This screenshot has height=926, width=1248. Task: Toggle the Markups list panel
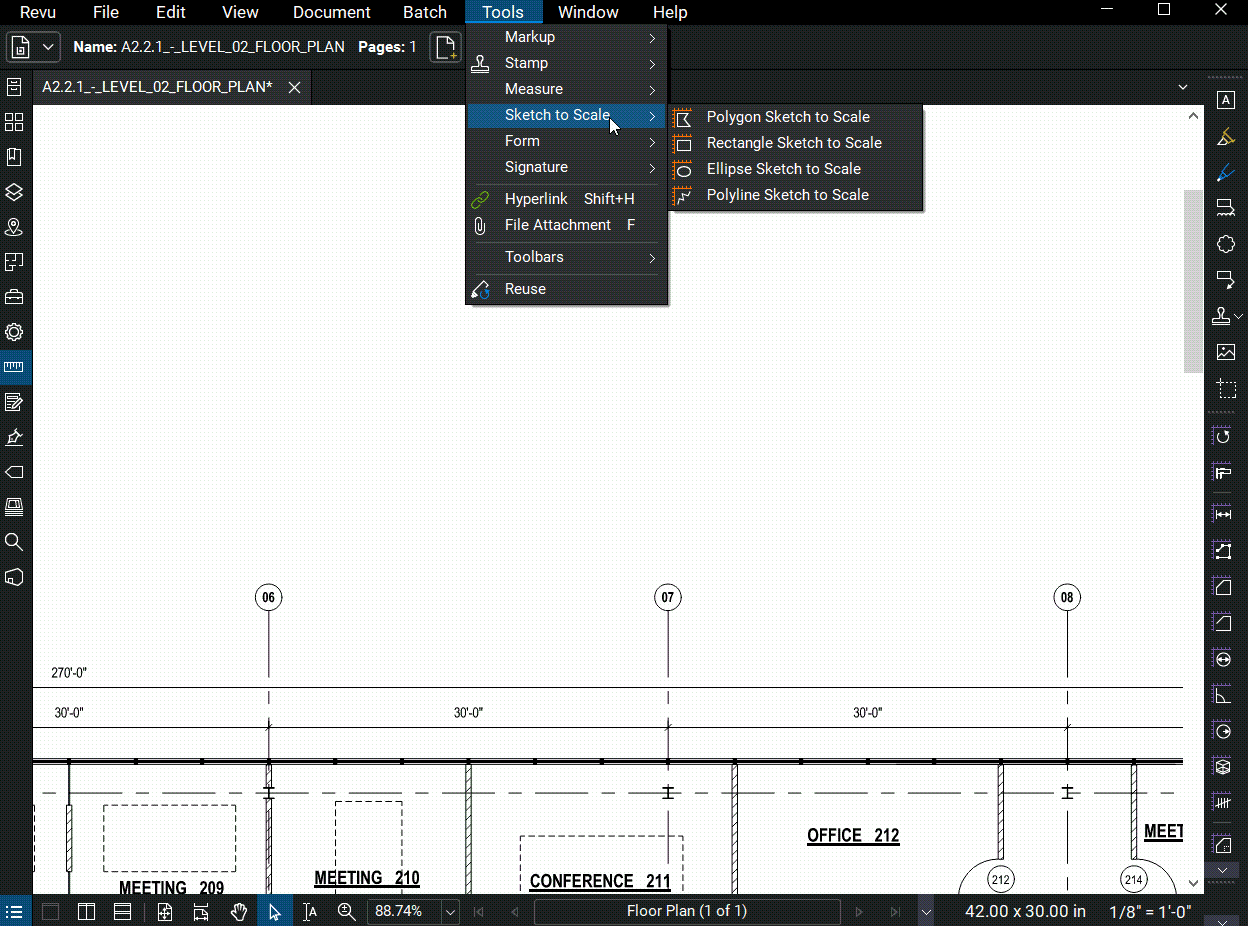14,911
